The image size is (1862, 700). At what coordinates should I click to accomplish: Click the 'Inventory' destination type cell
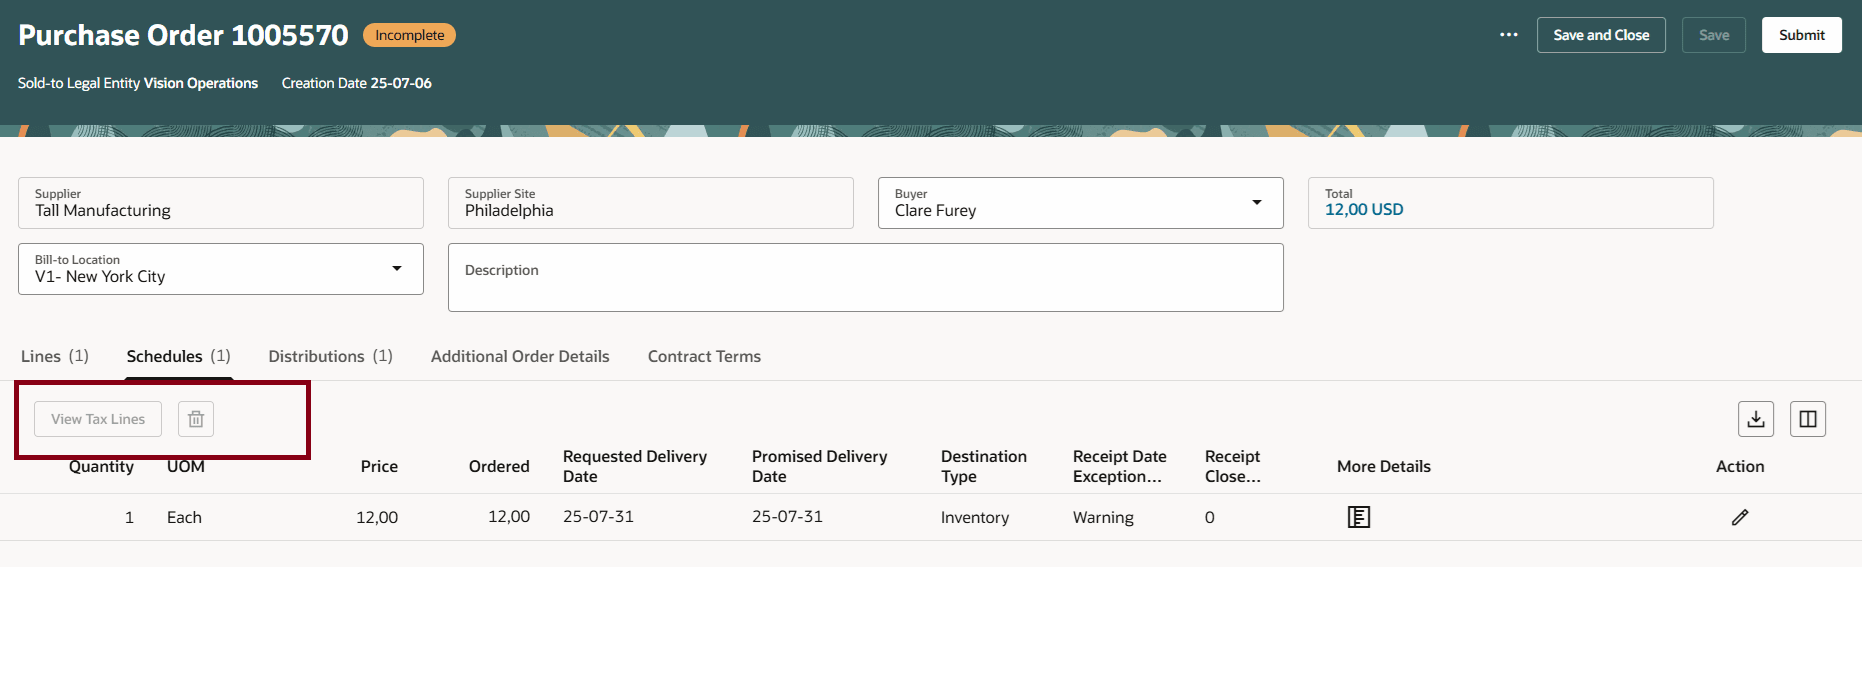(975, 517)
